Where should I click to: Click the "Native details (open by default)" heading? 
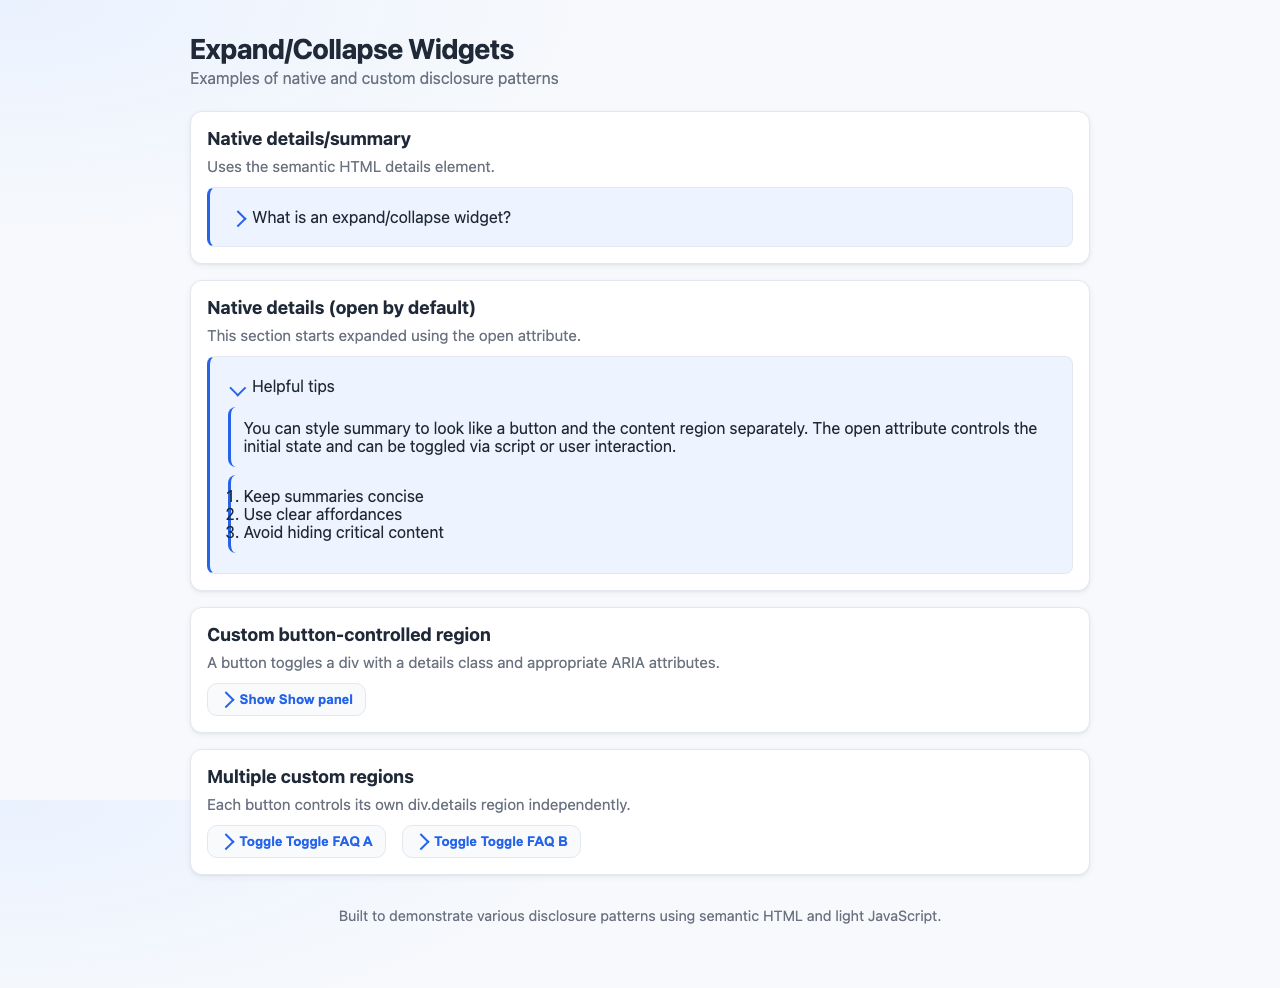(341, 308)
